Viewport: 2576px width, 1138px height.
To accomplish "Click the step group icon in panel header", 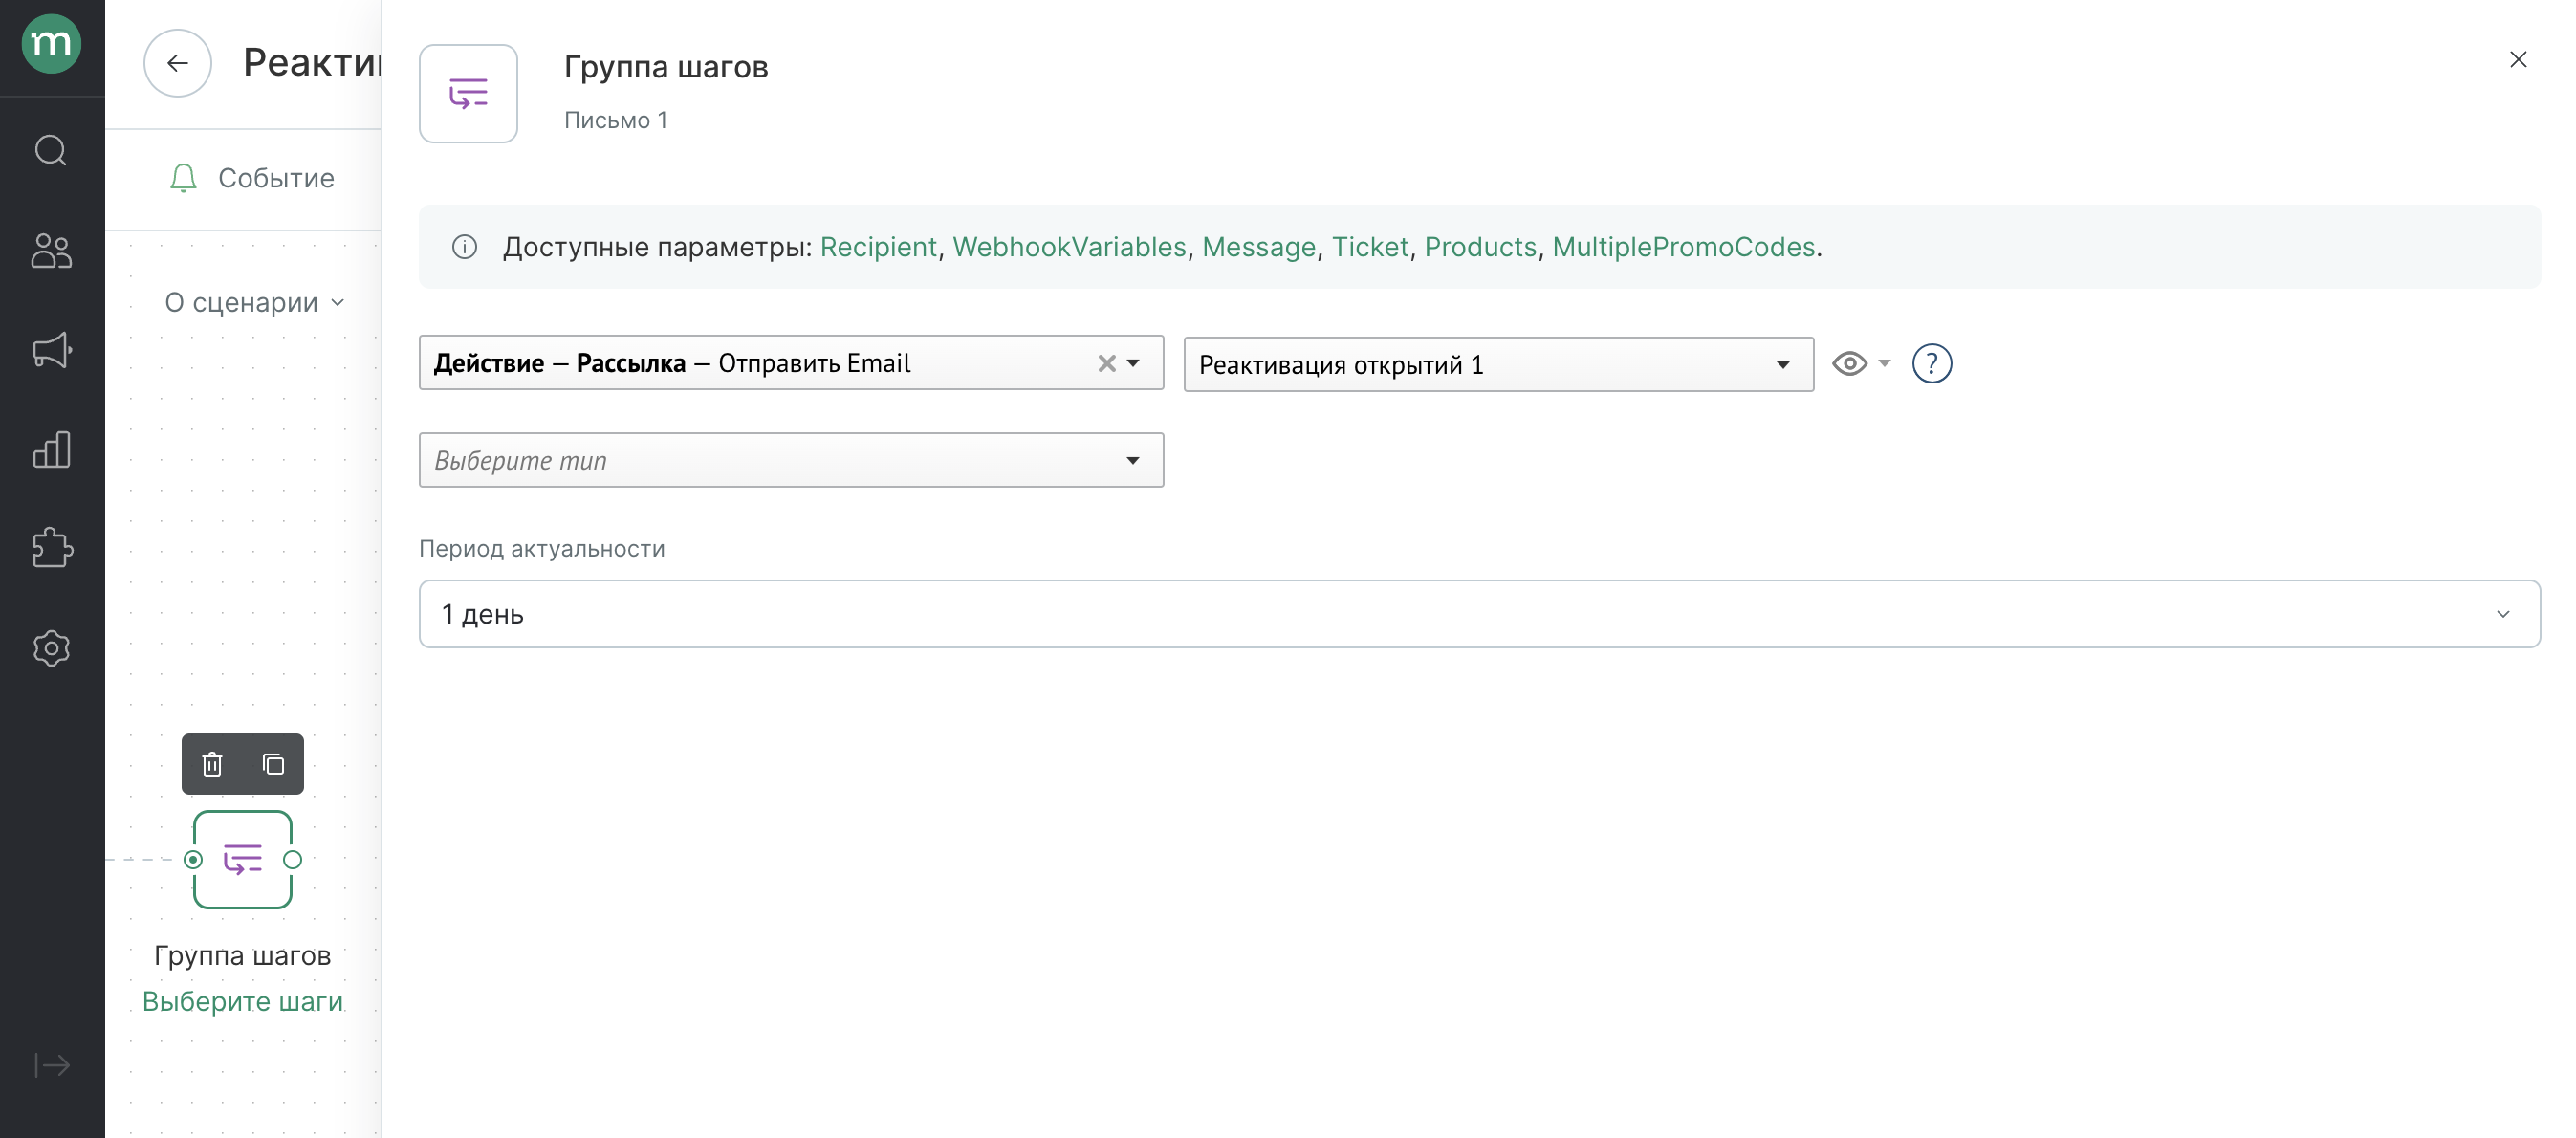I will pos(468,94).
